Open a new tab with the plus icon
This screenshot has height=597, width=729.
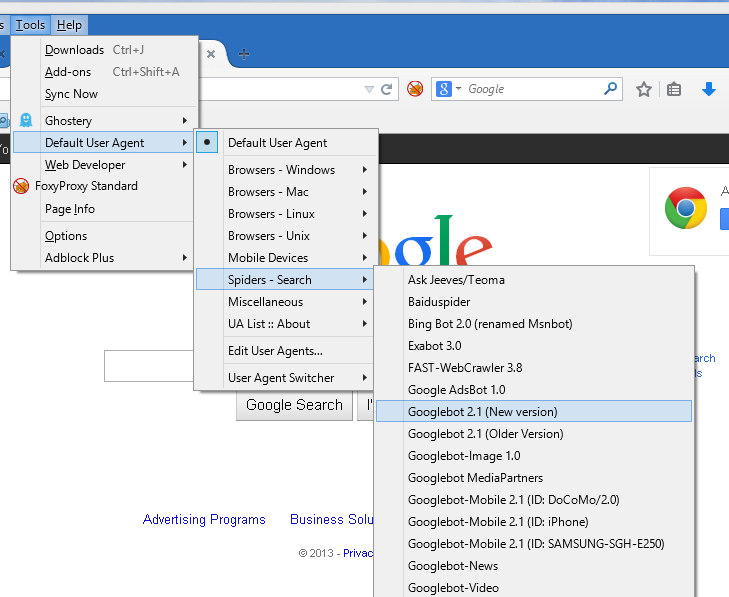coord(244,54)
